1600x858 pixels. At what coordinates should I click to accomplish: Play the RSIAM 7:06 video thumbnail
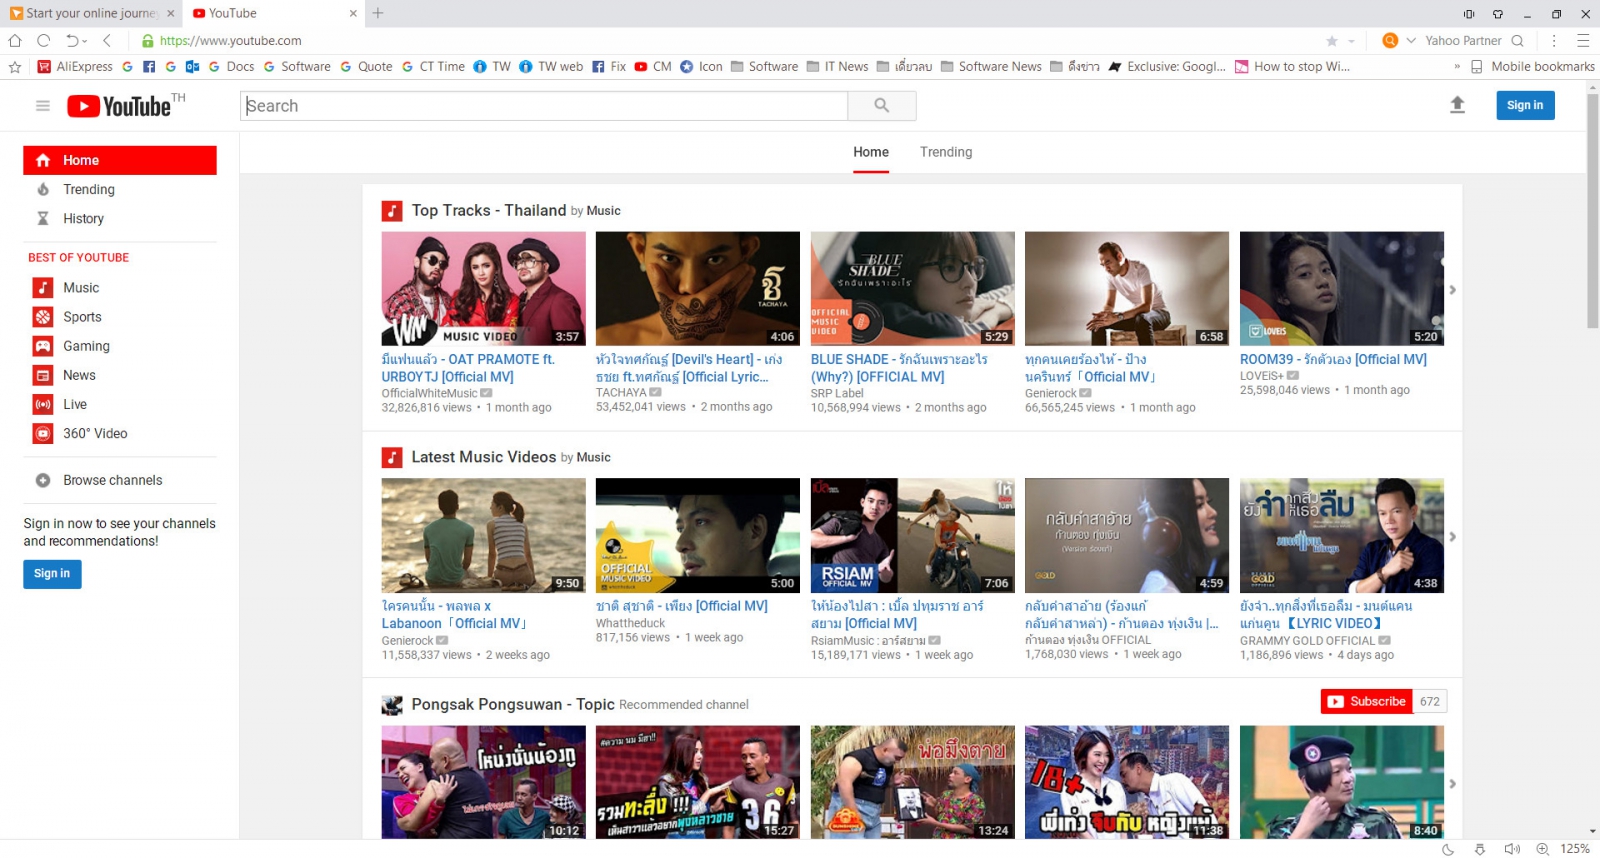[913, 536]
